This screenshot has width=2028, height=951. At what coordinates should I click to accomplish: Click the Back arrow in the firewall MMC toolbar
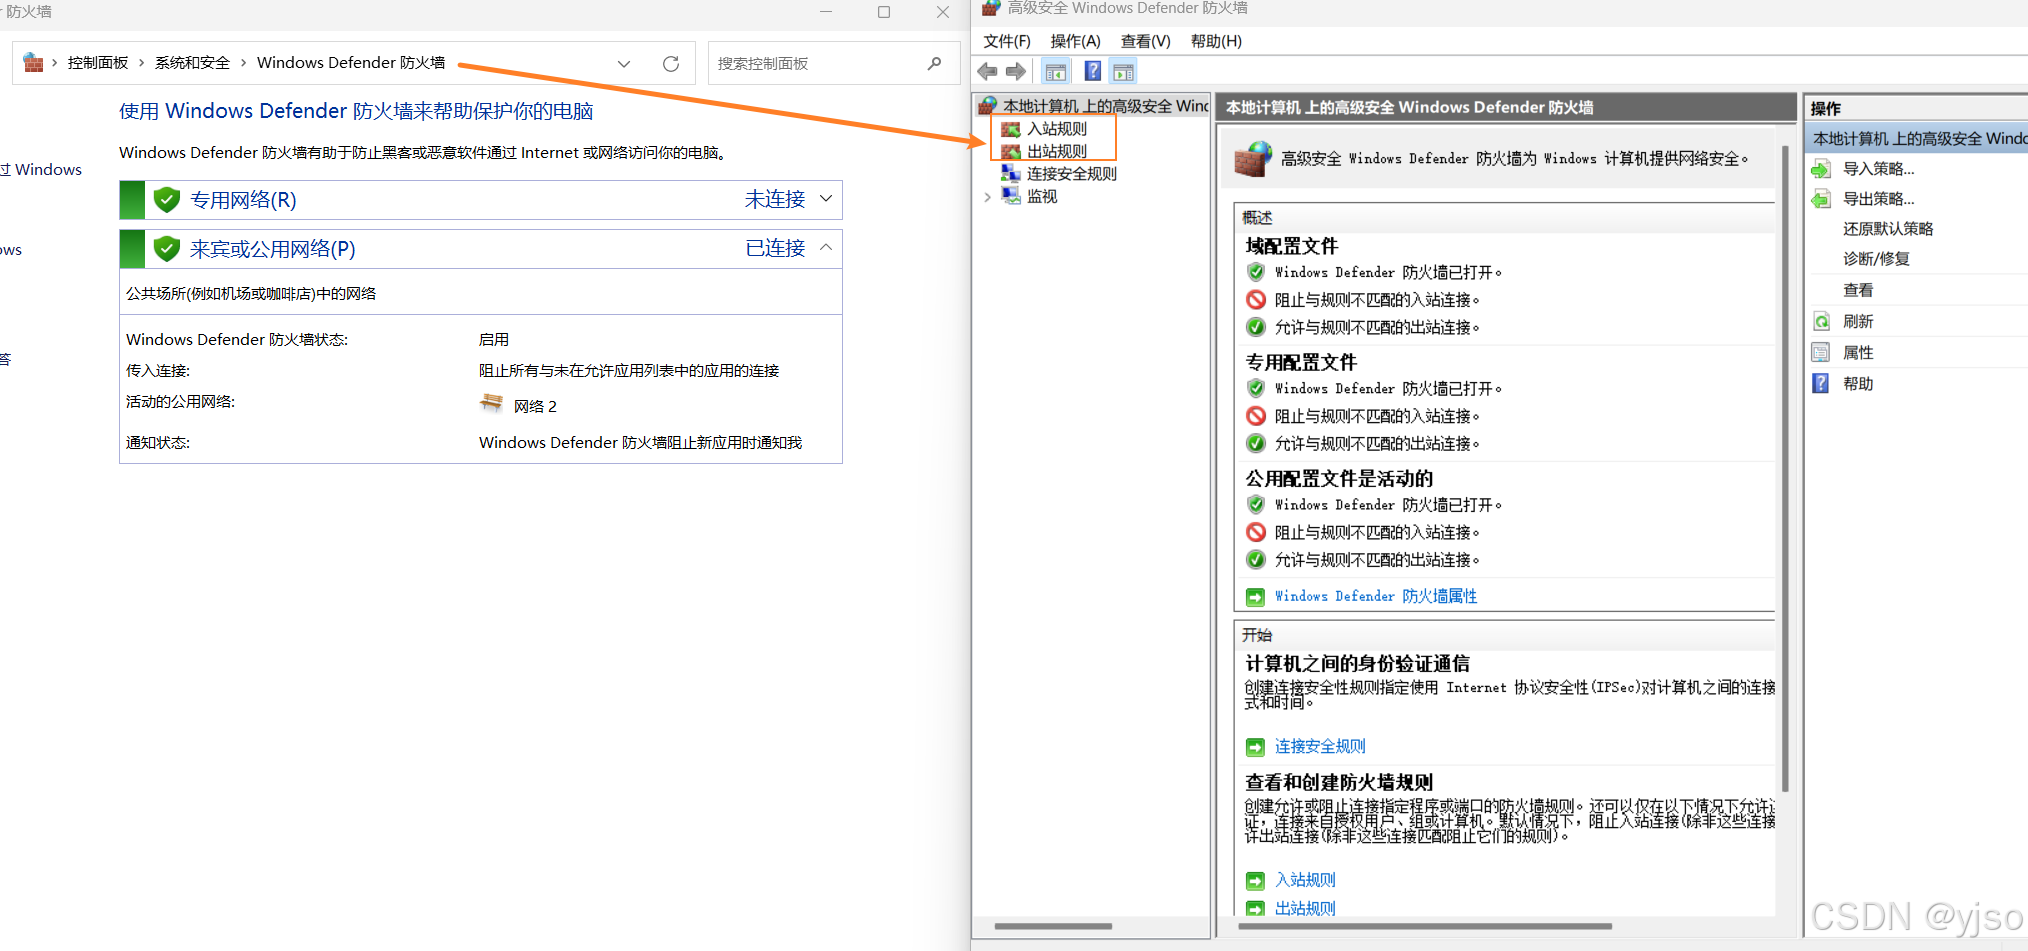coord(988,71)
